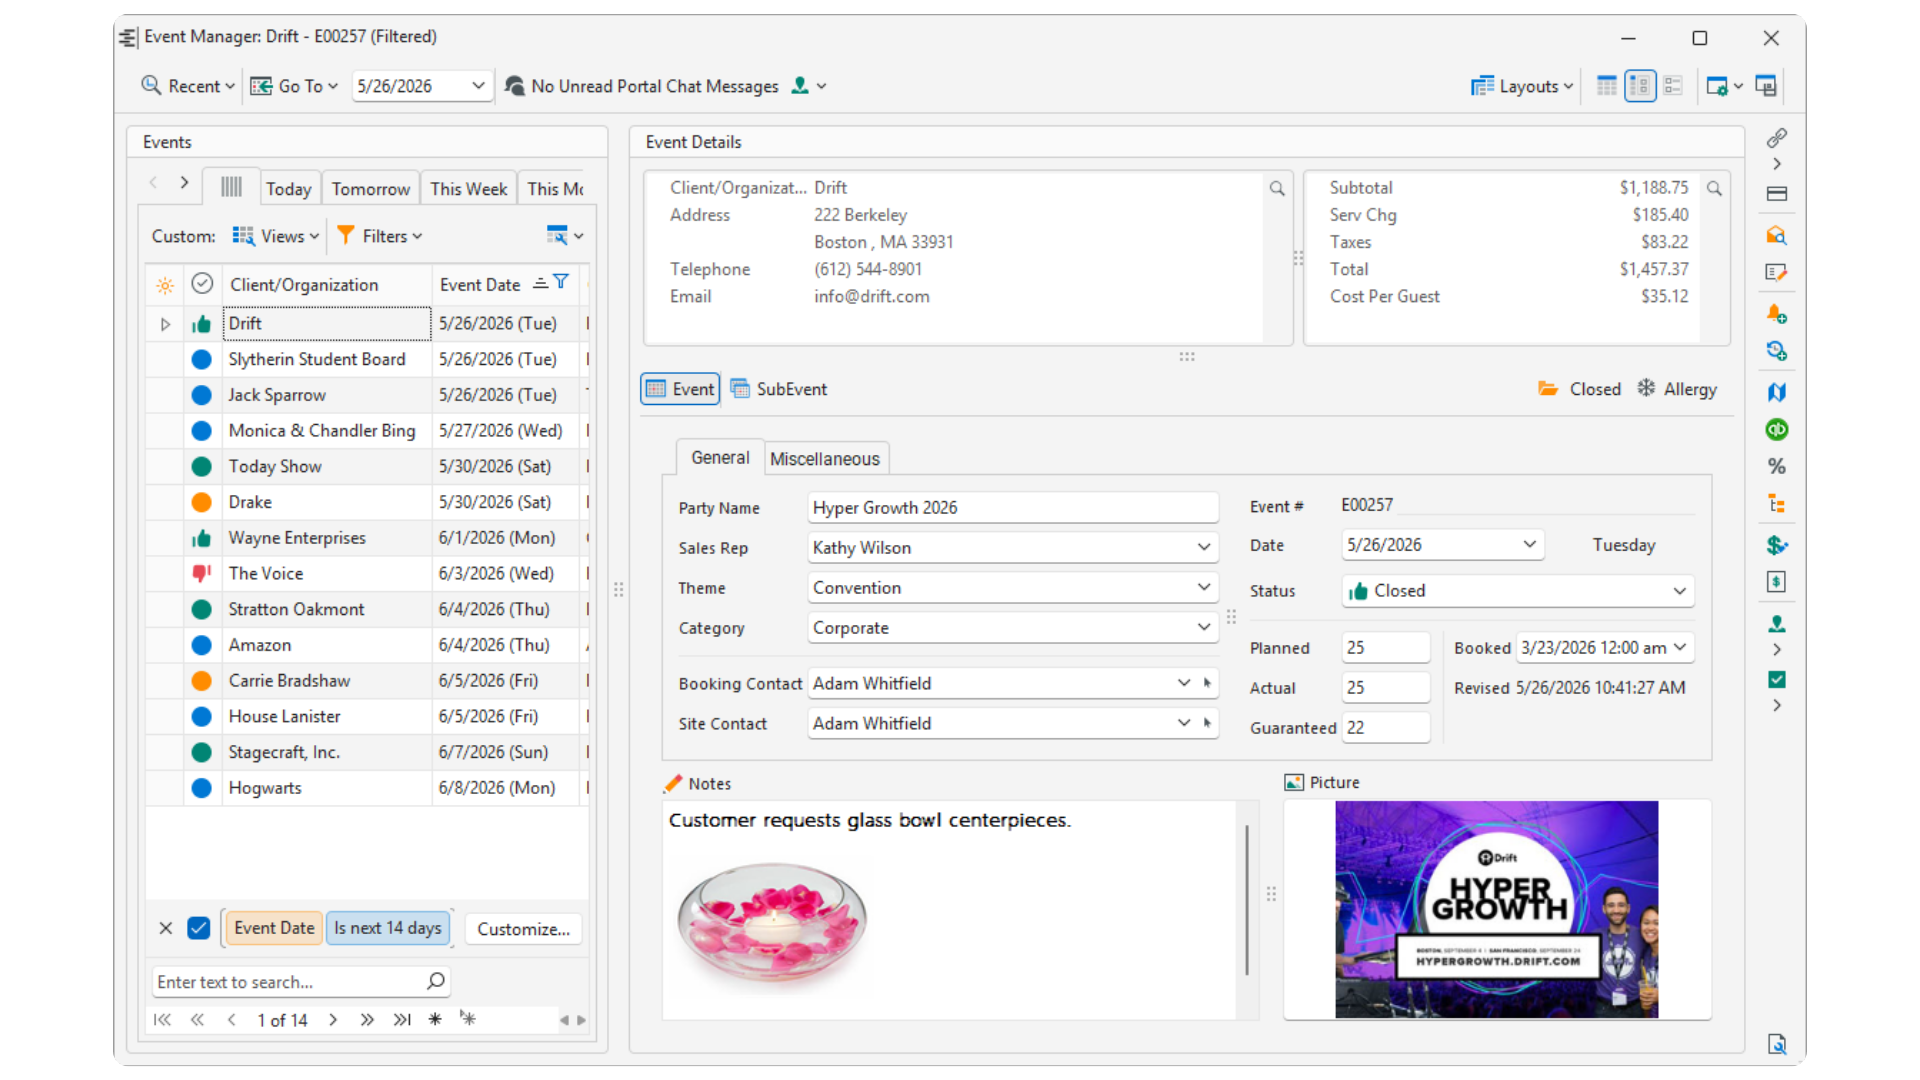Click the card icon in the right sidebar
Screen dimensions: 1920x1080
coord(1777,194)
